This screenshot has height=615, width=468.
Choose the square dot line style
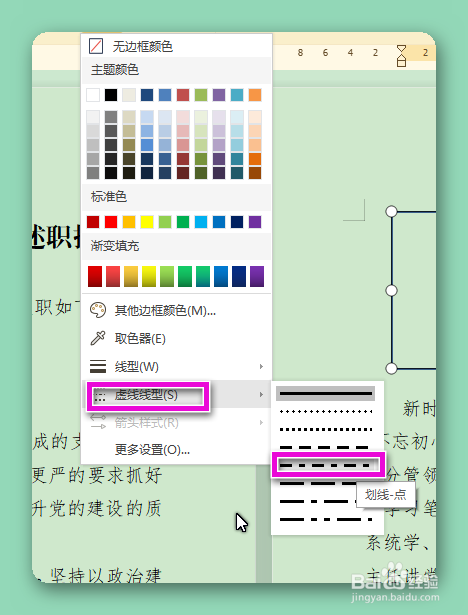click(x=326, y=429)
